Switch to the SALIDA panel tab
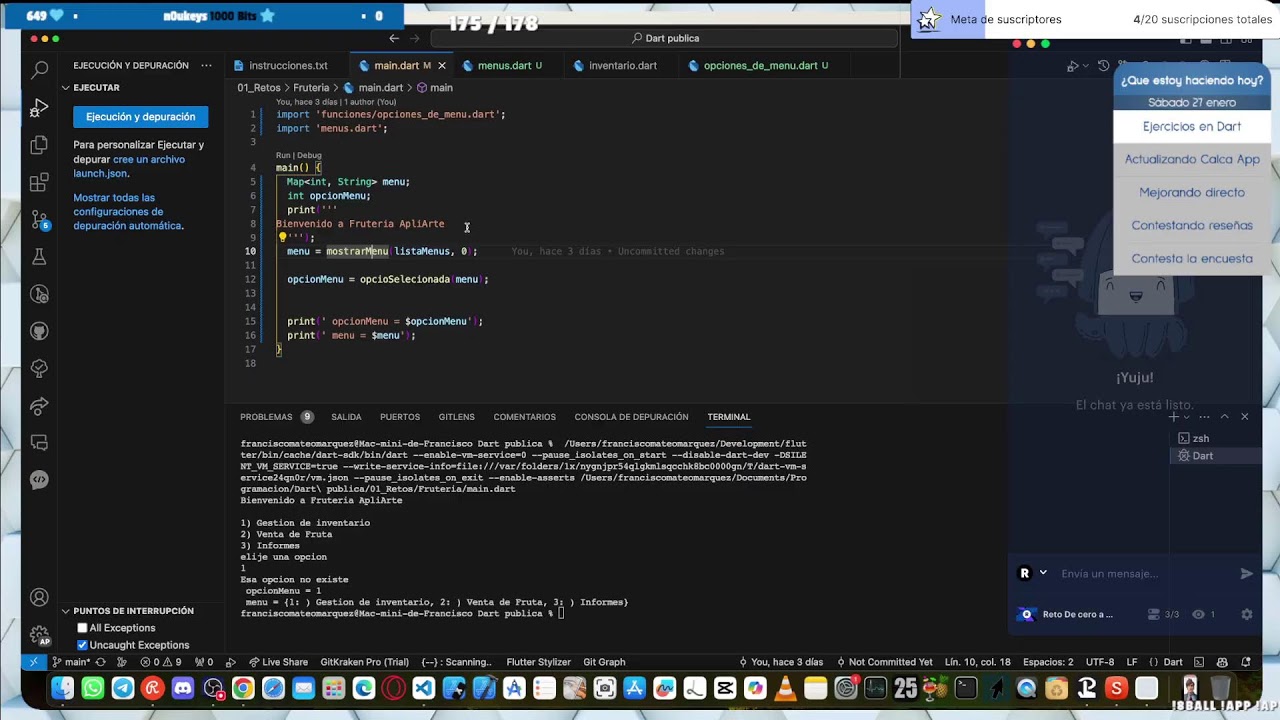The image size is (1280, 720). [346, 417]
